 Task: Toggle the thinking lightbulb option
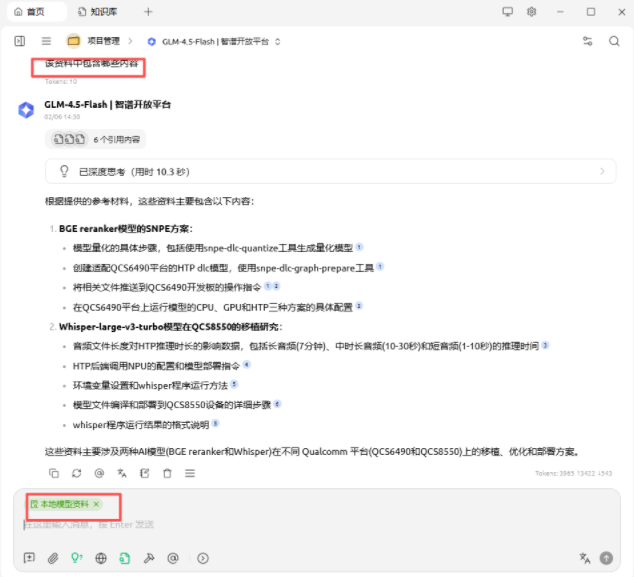pyautogui.click(x=76, y=558)
